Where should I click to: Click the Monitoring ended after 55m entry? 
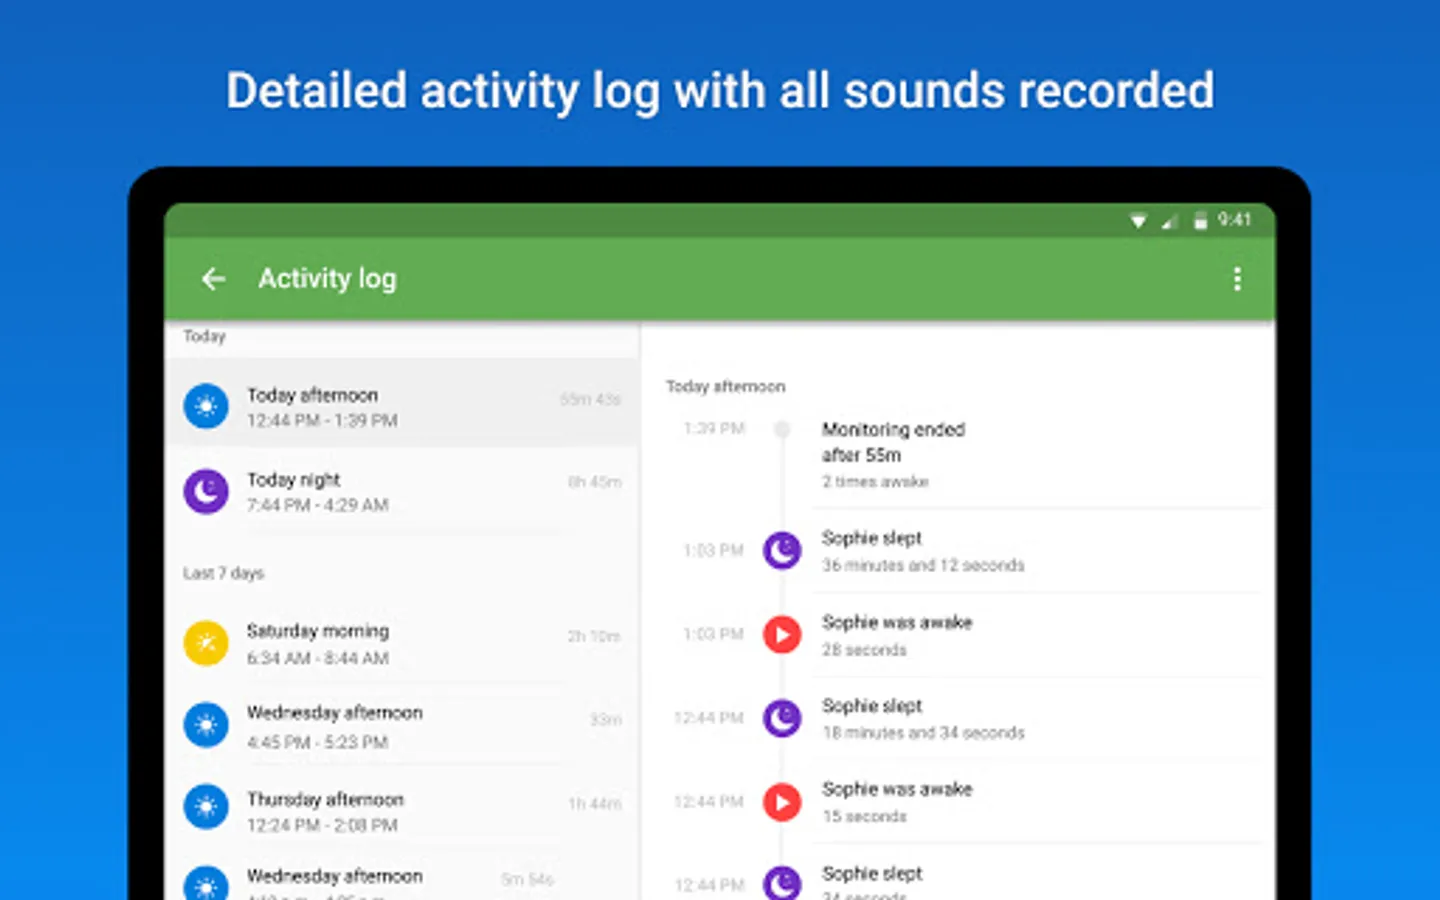960,455
